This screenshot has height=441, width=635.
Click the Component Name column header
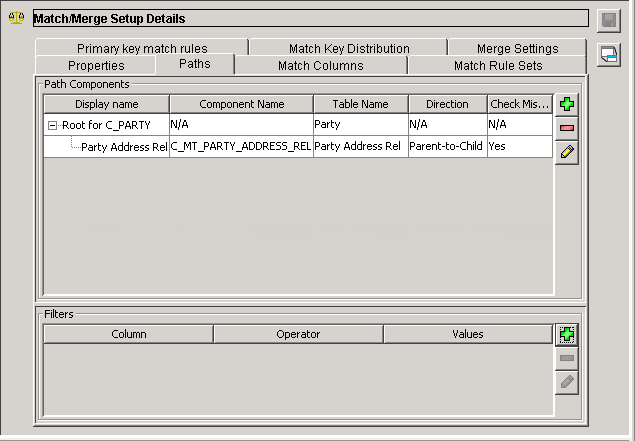coord(241,104)
